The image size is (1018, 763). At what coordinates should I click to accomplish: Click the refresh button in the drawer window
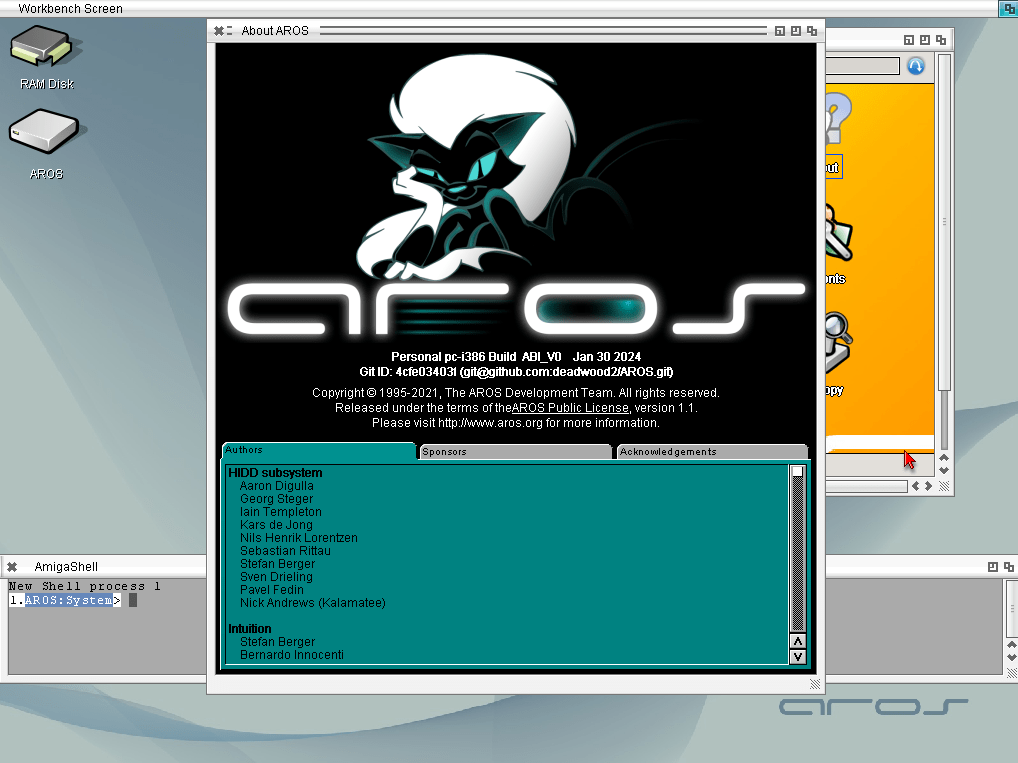(x=916, y=66)
